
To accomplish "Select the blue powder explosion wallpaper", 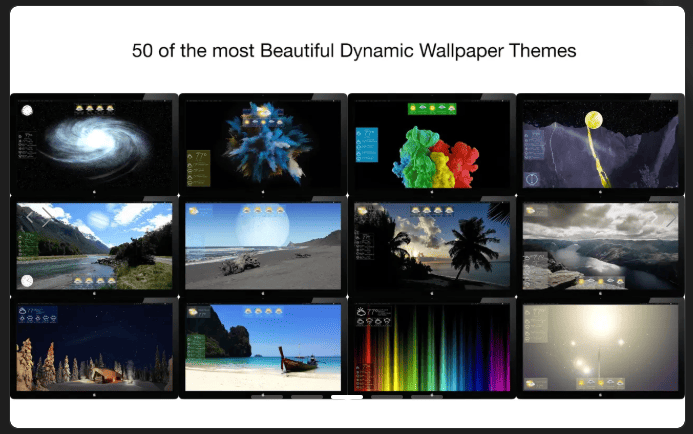I will [x=263, y=145].
